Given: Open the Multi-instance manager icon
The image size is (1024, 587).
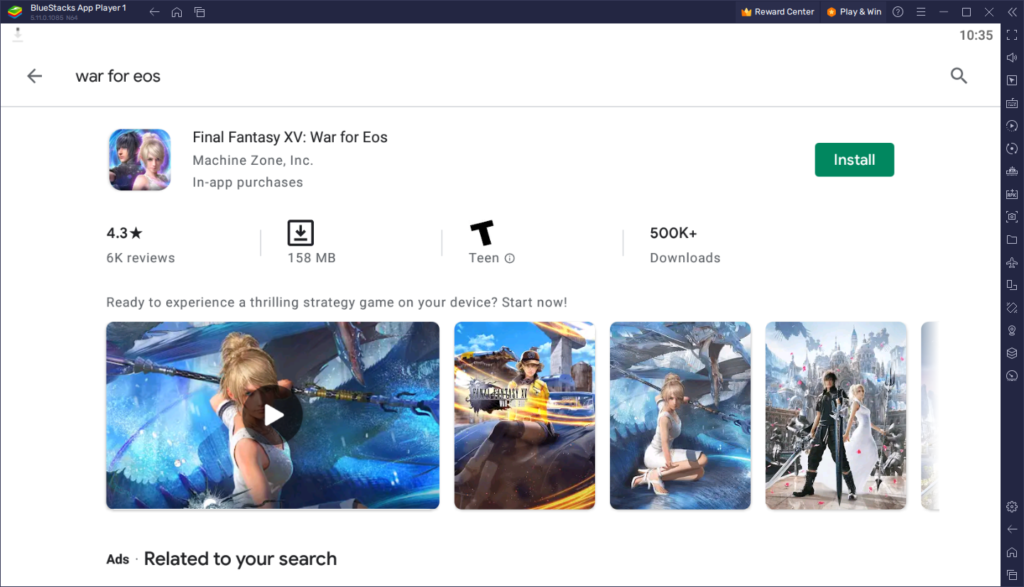Looking at the screenshot, I should point(1012,284).
